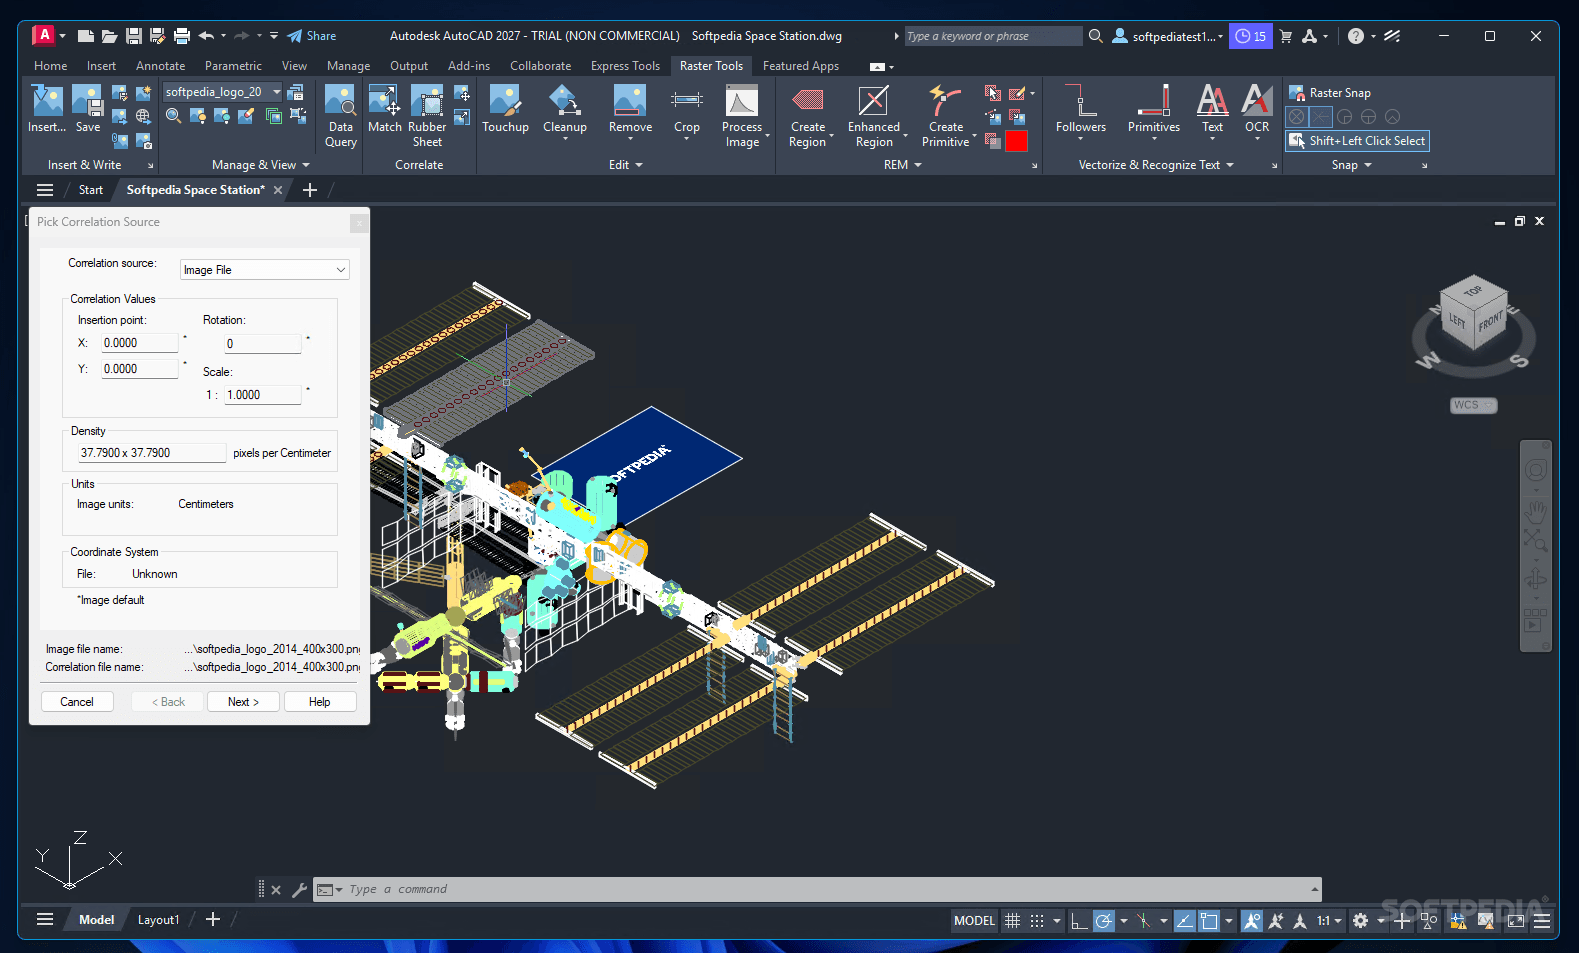The image size is (1579, 953).
Task: Switch to the Featured Apps tab
Action: tap(801, 66)
